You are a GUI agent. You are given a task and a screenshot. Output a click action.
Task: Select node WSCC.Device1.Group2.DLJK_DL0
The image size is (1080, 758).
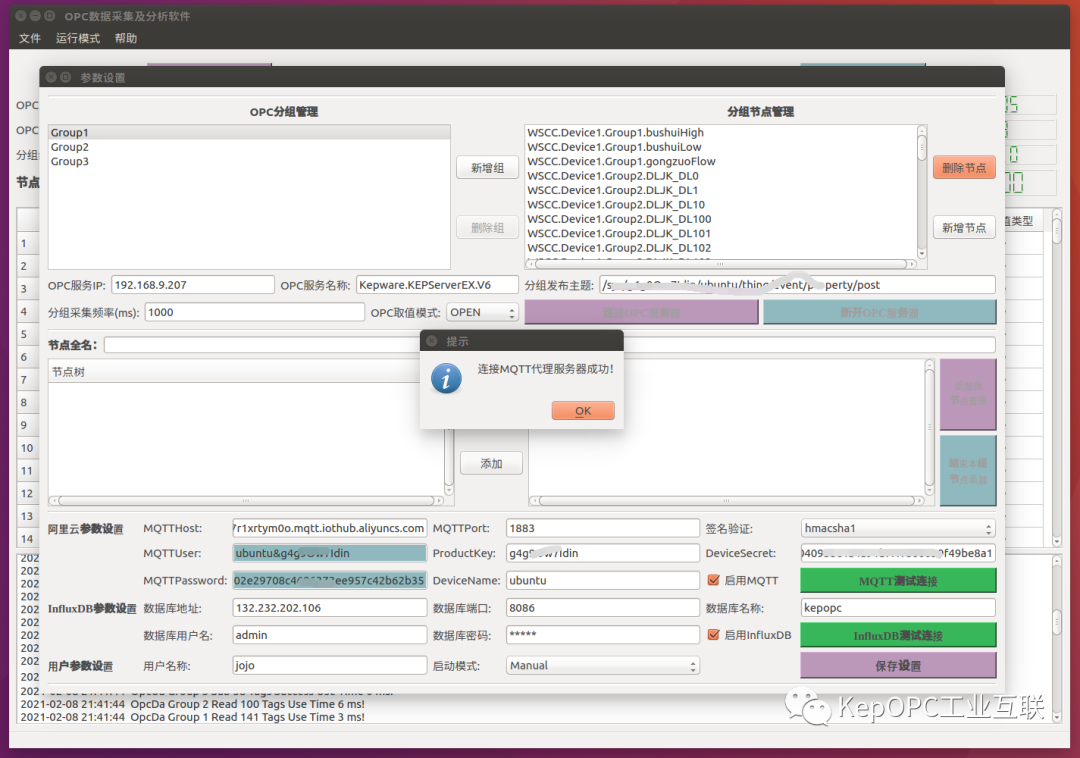pos(721,176)
